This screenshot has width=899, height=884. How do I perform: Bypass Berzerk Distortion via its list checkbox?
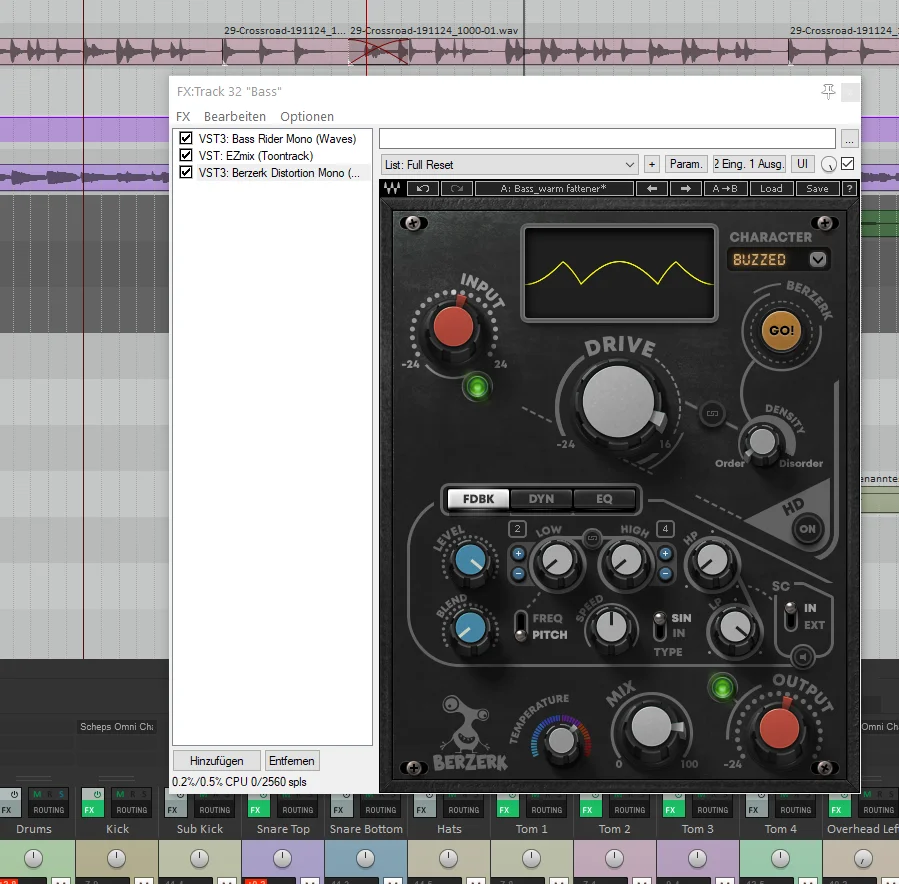[186, 172]
